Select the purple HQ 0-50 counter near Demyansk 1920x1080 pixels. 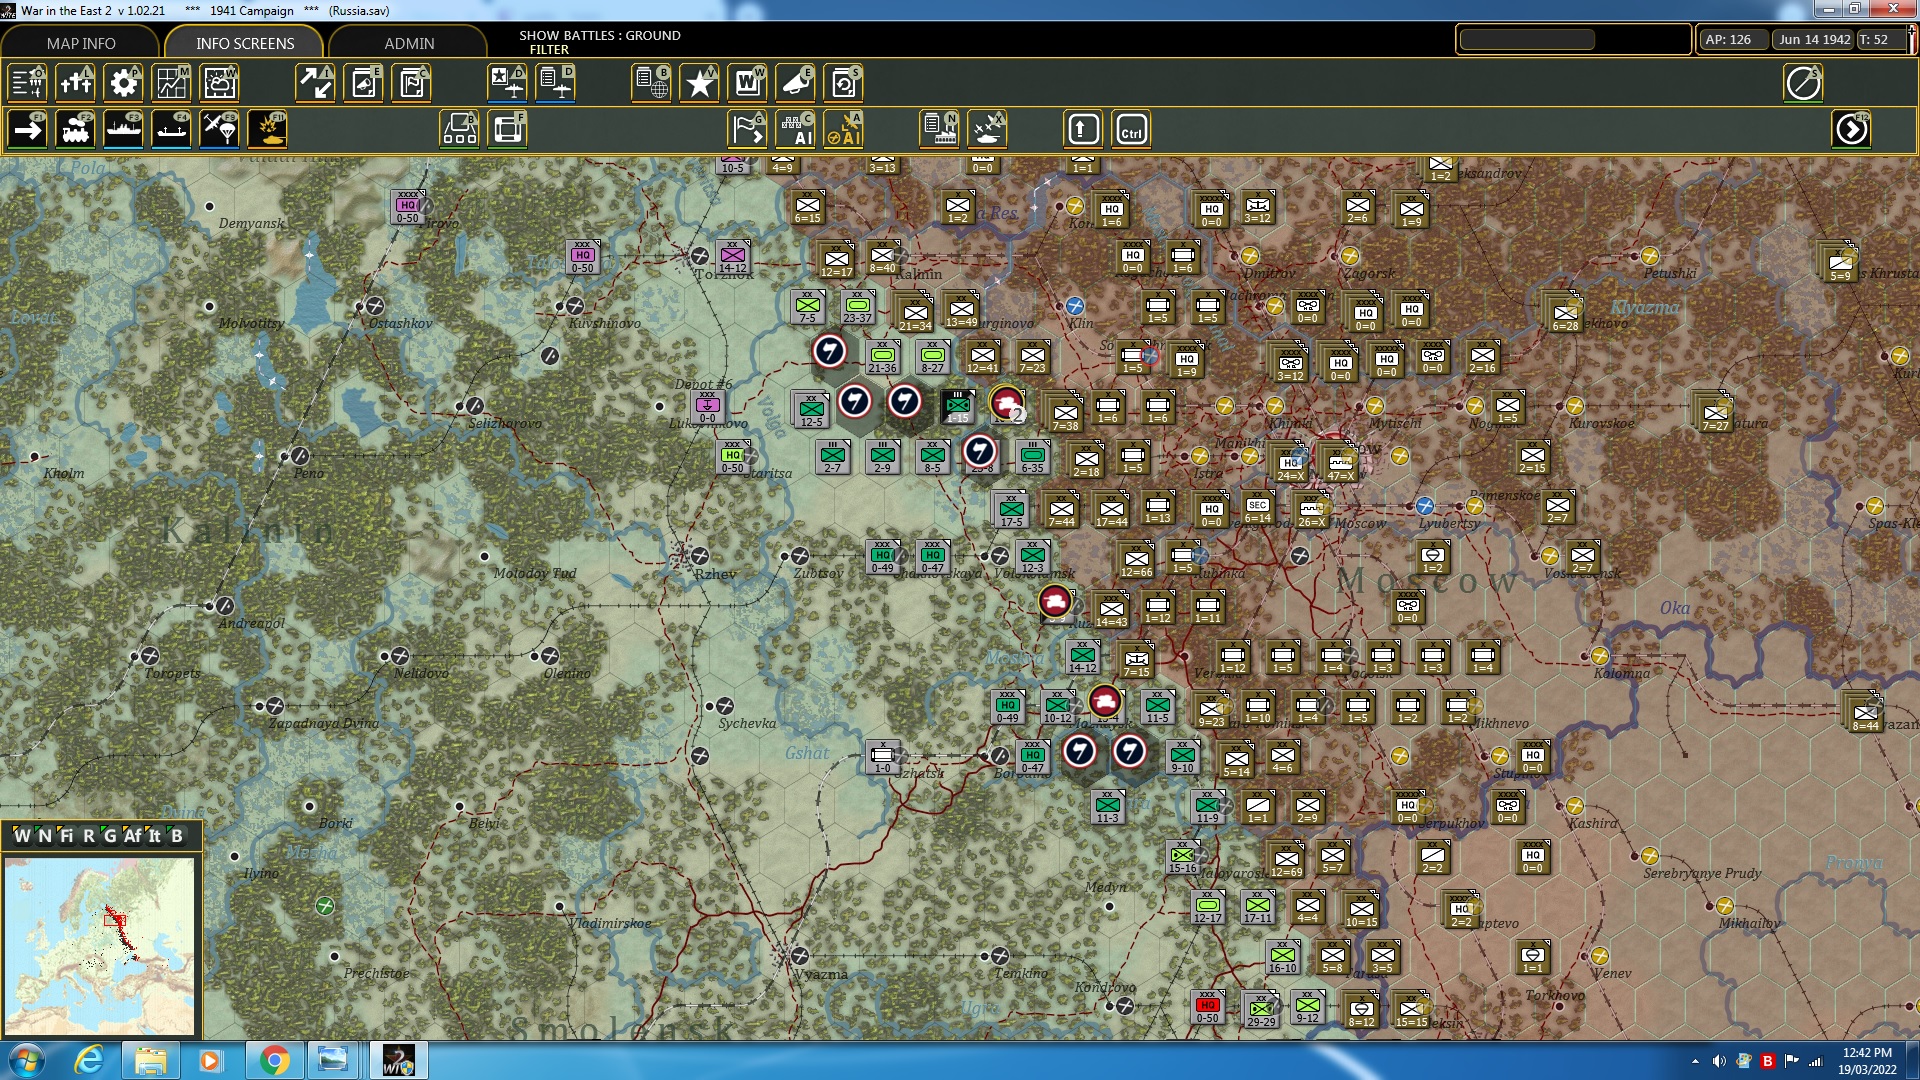[407, 207]
